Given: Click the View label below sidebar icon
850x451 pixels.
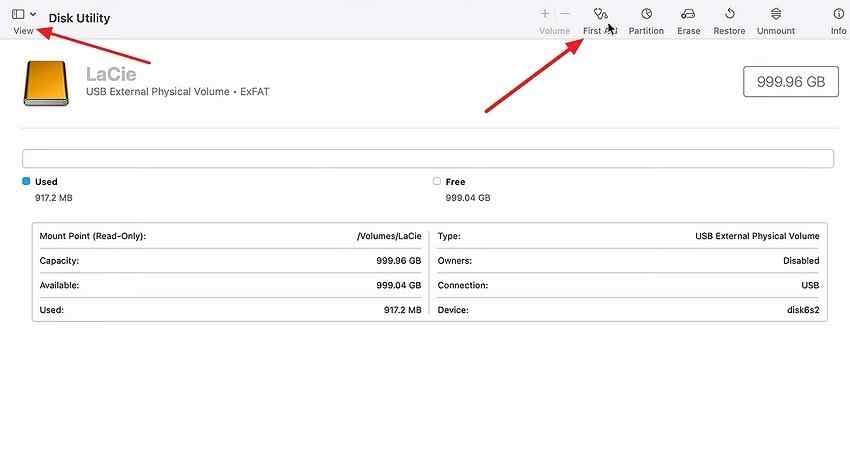Looking at the screenshot, I should point(23,31).
